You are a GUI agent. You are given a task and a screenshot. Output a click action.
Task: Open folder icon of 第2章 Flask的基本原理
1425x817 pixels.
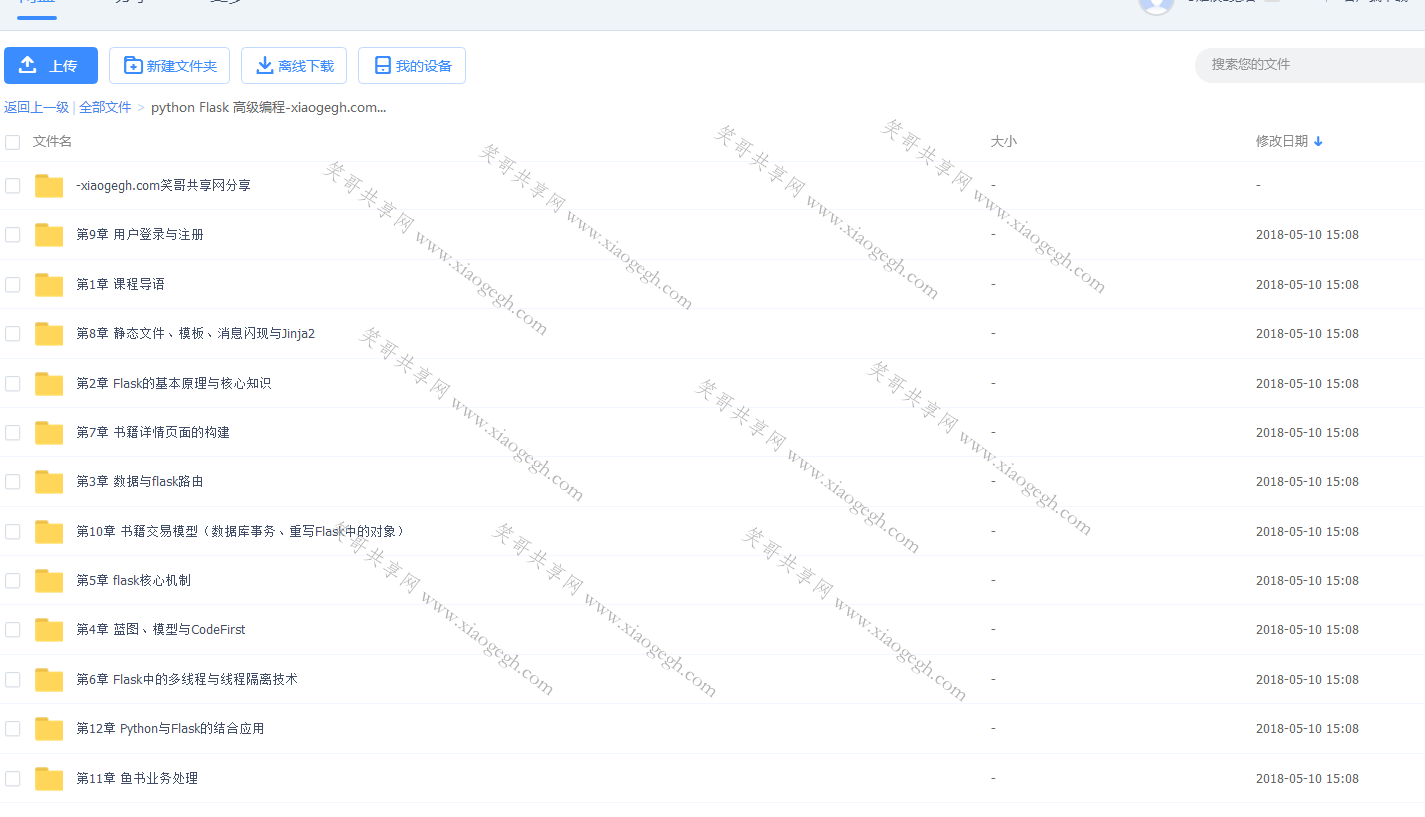pyautogui.click(x=49, y=383)
